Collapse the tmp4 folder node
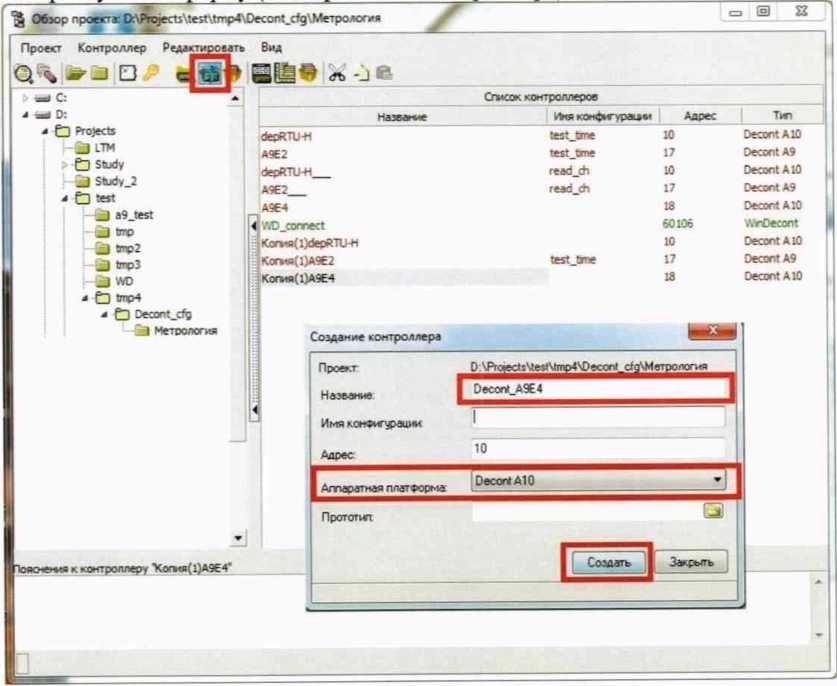The width and height of the screenshot is (837, 686). click(85, 298)
